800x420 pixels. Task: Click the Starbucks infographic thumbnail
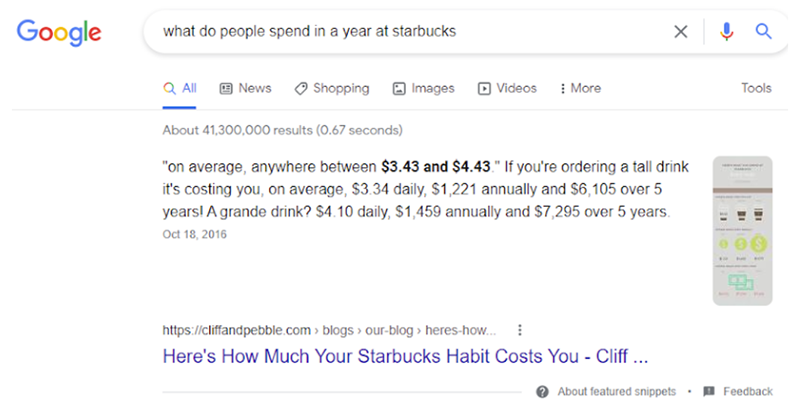[742, 230]
